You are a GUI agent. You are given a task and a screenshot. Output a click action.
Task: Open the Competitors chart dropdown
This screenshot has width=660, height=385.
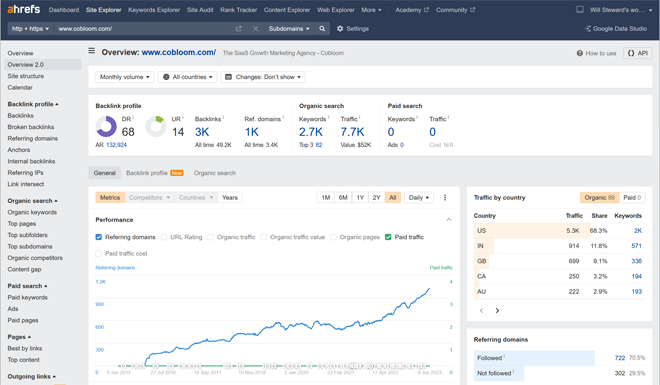coord(149,197)
